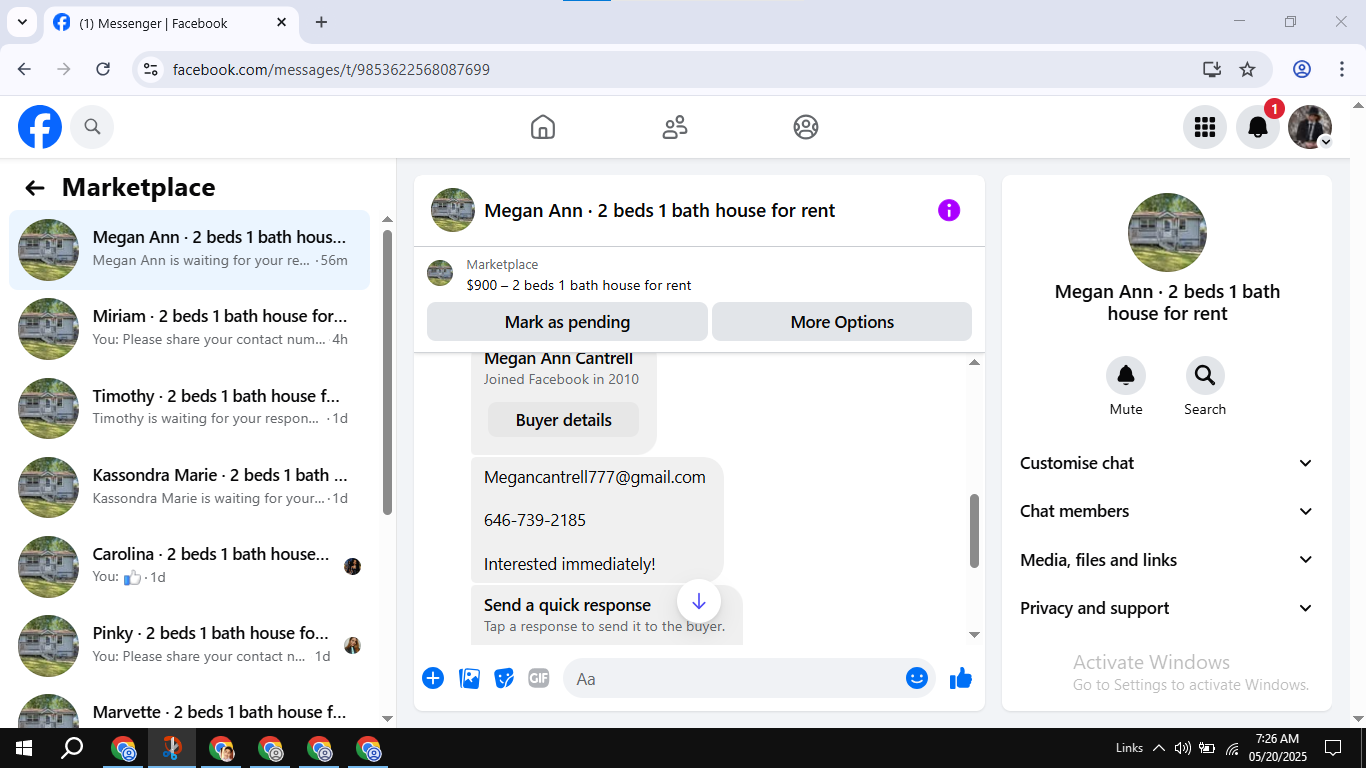
Task: Mute this conversation with the bell icon
Action: click(1126, 375)
